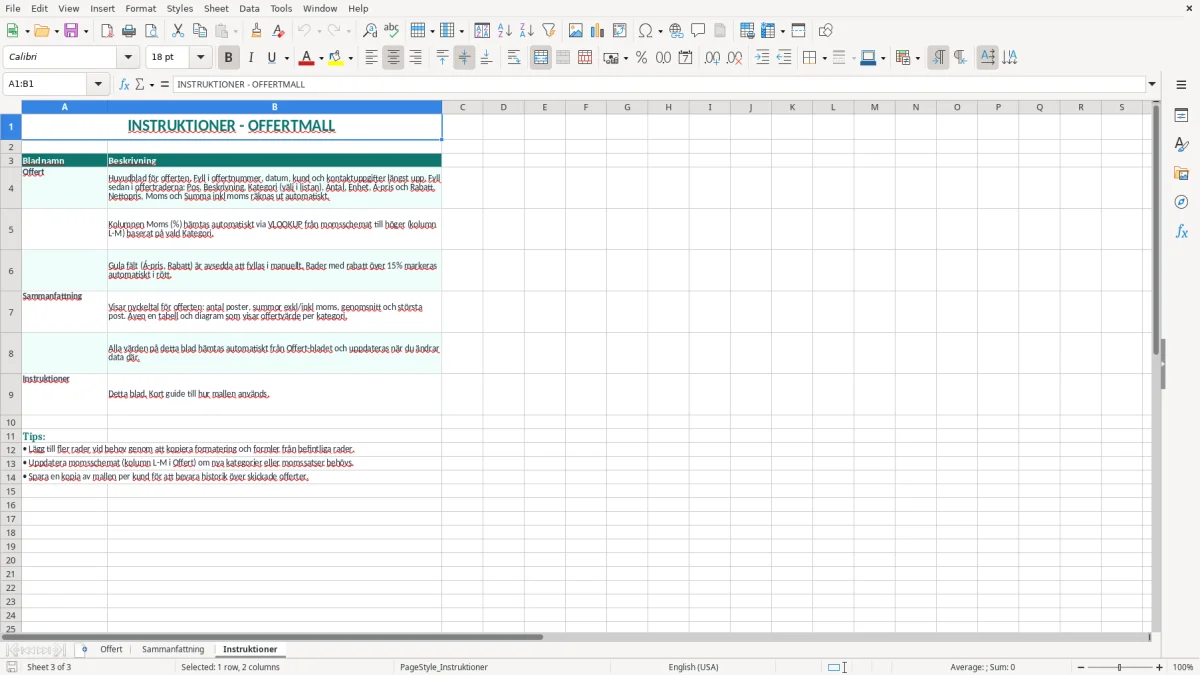Viewport: 1200px width, 675px height.
Task: Click the 100% zoom level
Action: (x=1183, y=667)
